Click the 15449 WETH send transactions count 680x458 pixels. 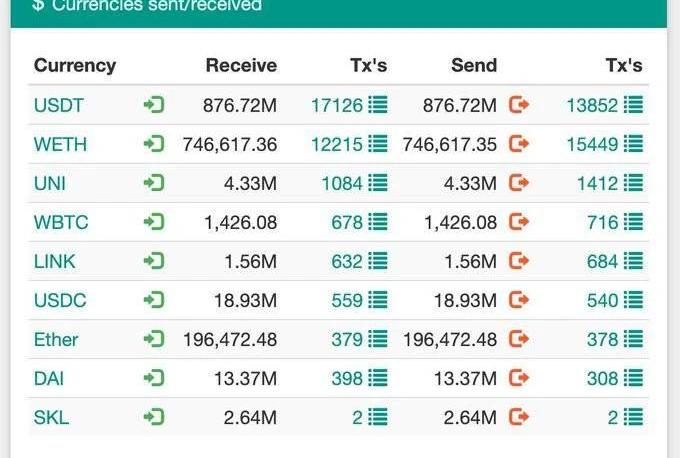tap(592, 144)
